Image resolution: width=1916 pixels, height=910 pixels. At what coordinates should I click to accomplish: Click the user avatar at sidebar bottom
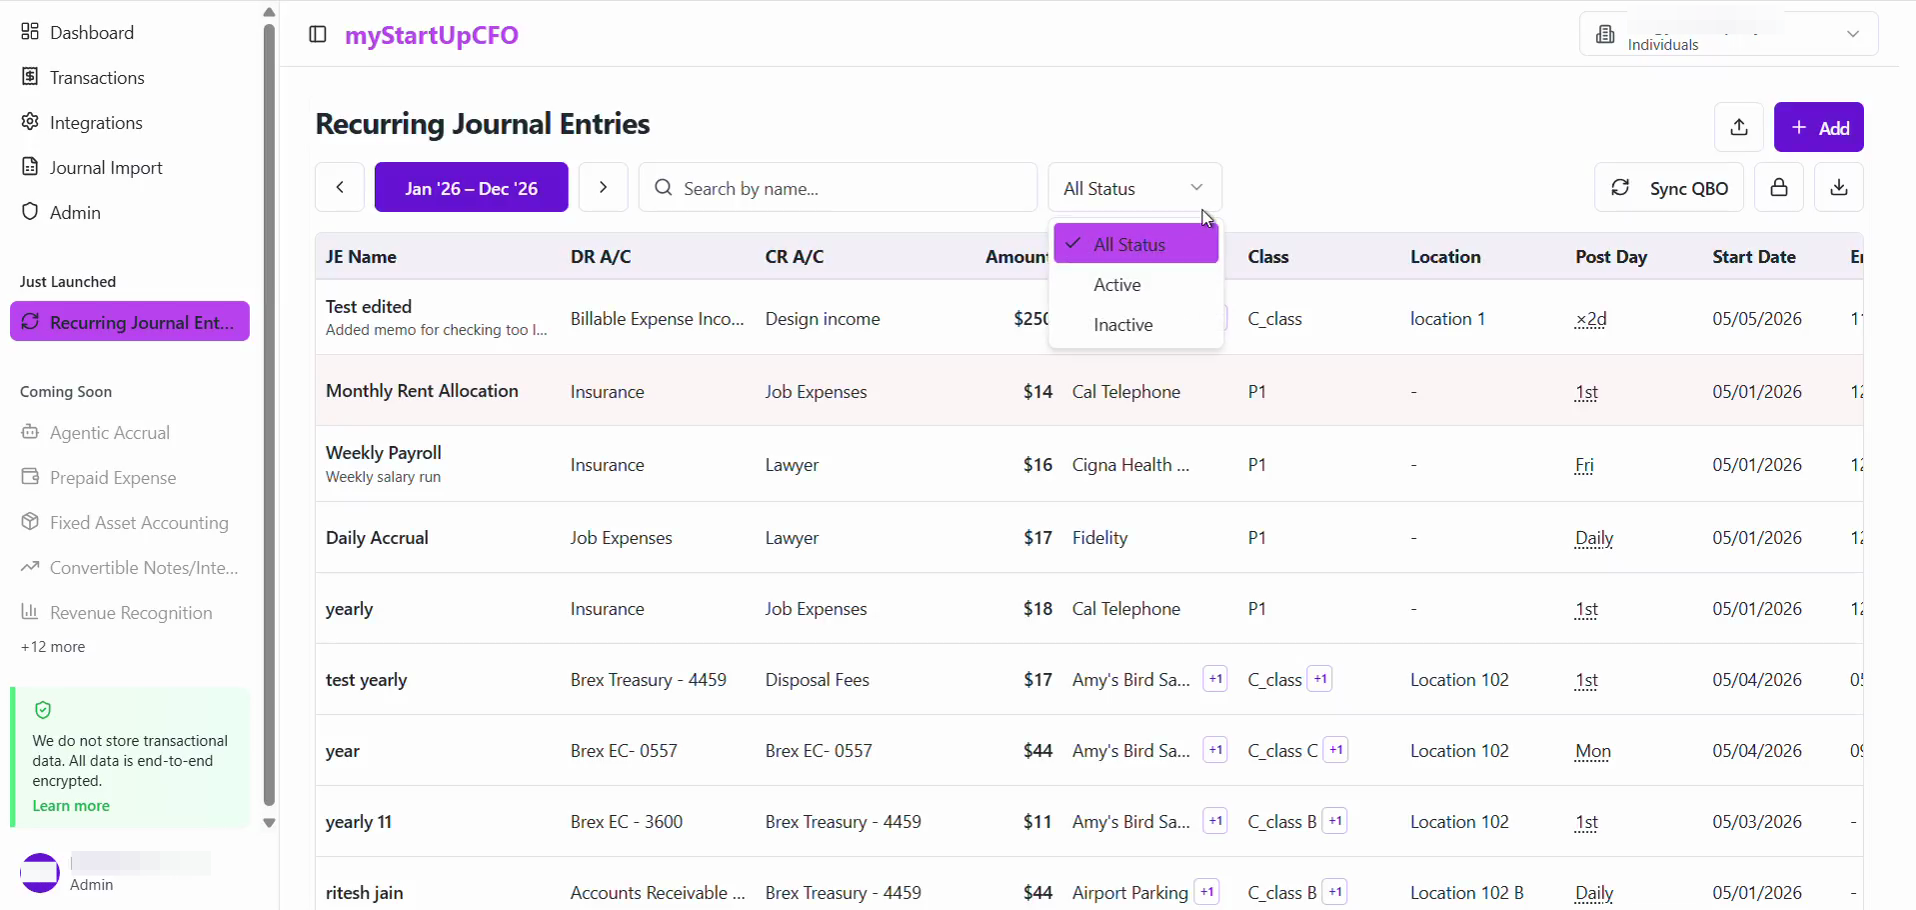[x=40, y=873]
